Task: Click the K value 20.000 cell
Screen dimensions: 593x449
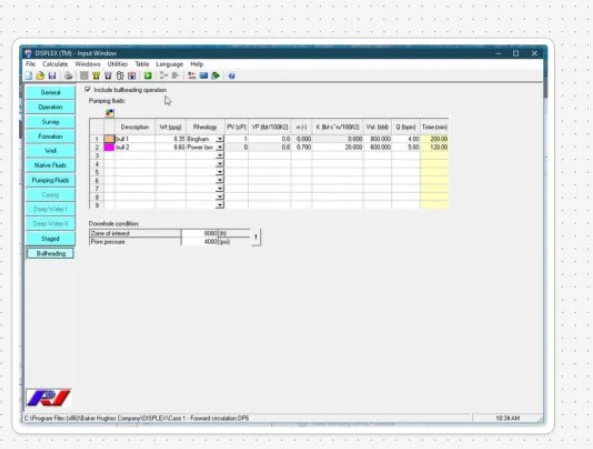Action: [337, 147]
